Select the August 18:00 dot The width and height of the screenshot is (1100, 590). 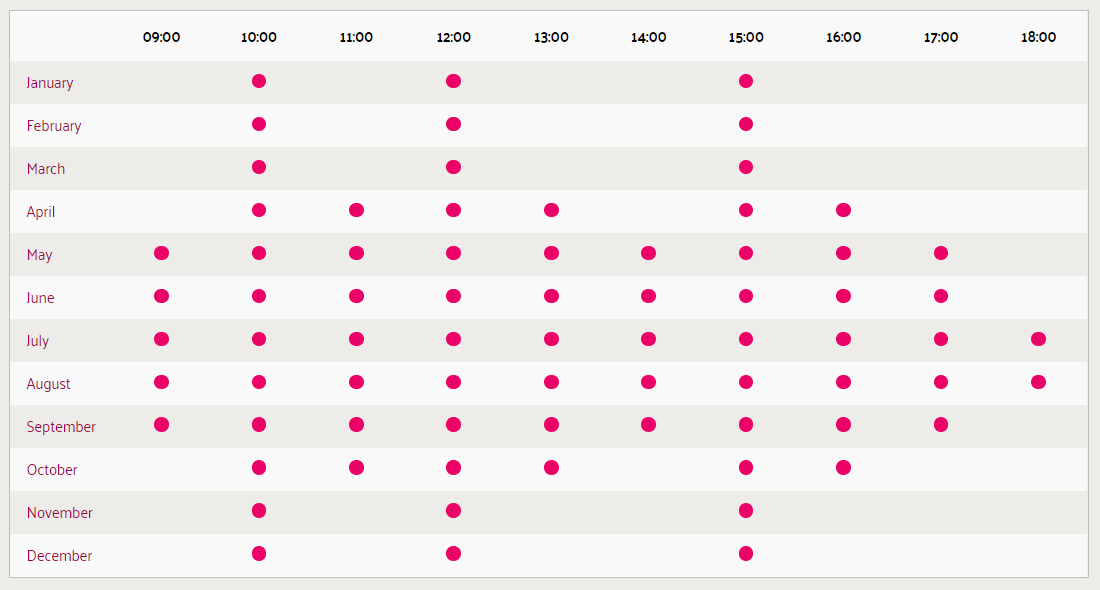[1038, 382]
